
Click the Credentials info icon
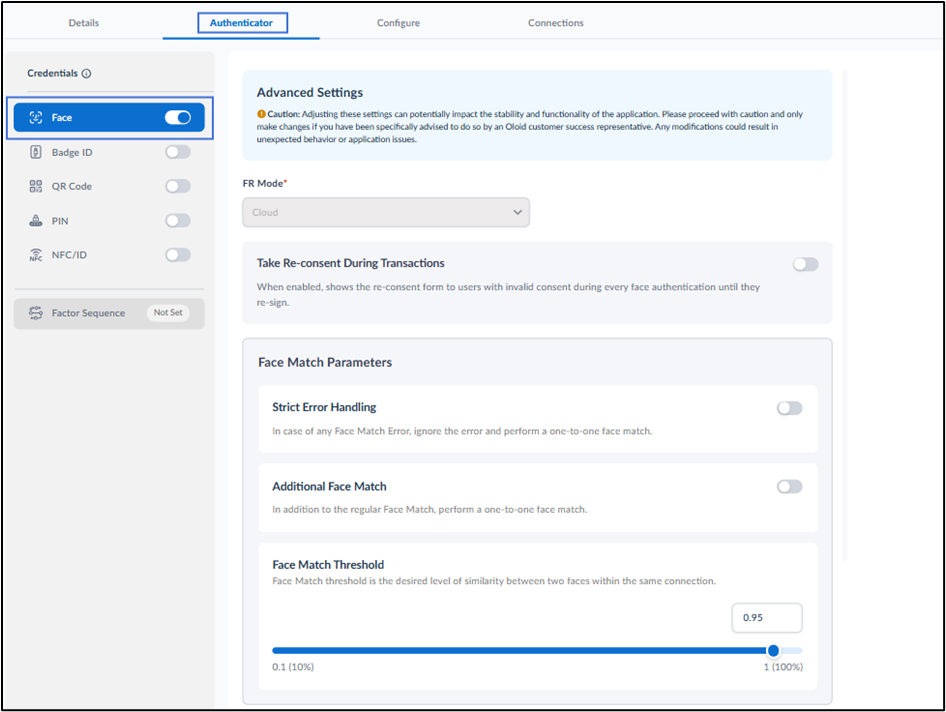[x=86, y=74]
